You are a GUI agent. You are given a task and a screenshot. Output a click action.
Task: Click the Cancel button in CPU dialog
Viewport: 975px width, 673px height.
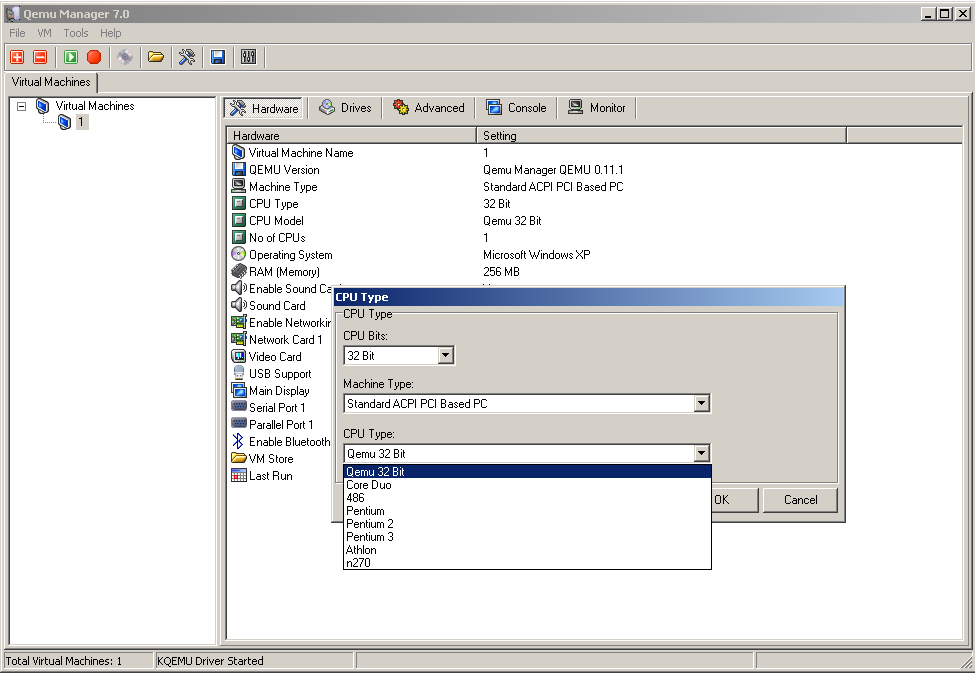(x=800, y=500)
